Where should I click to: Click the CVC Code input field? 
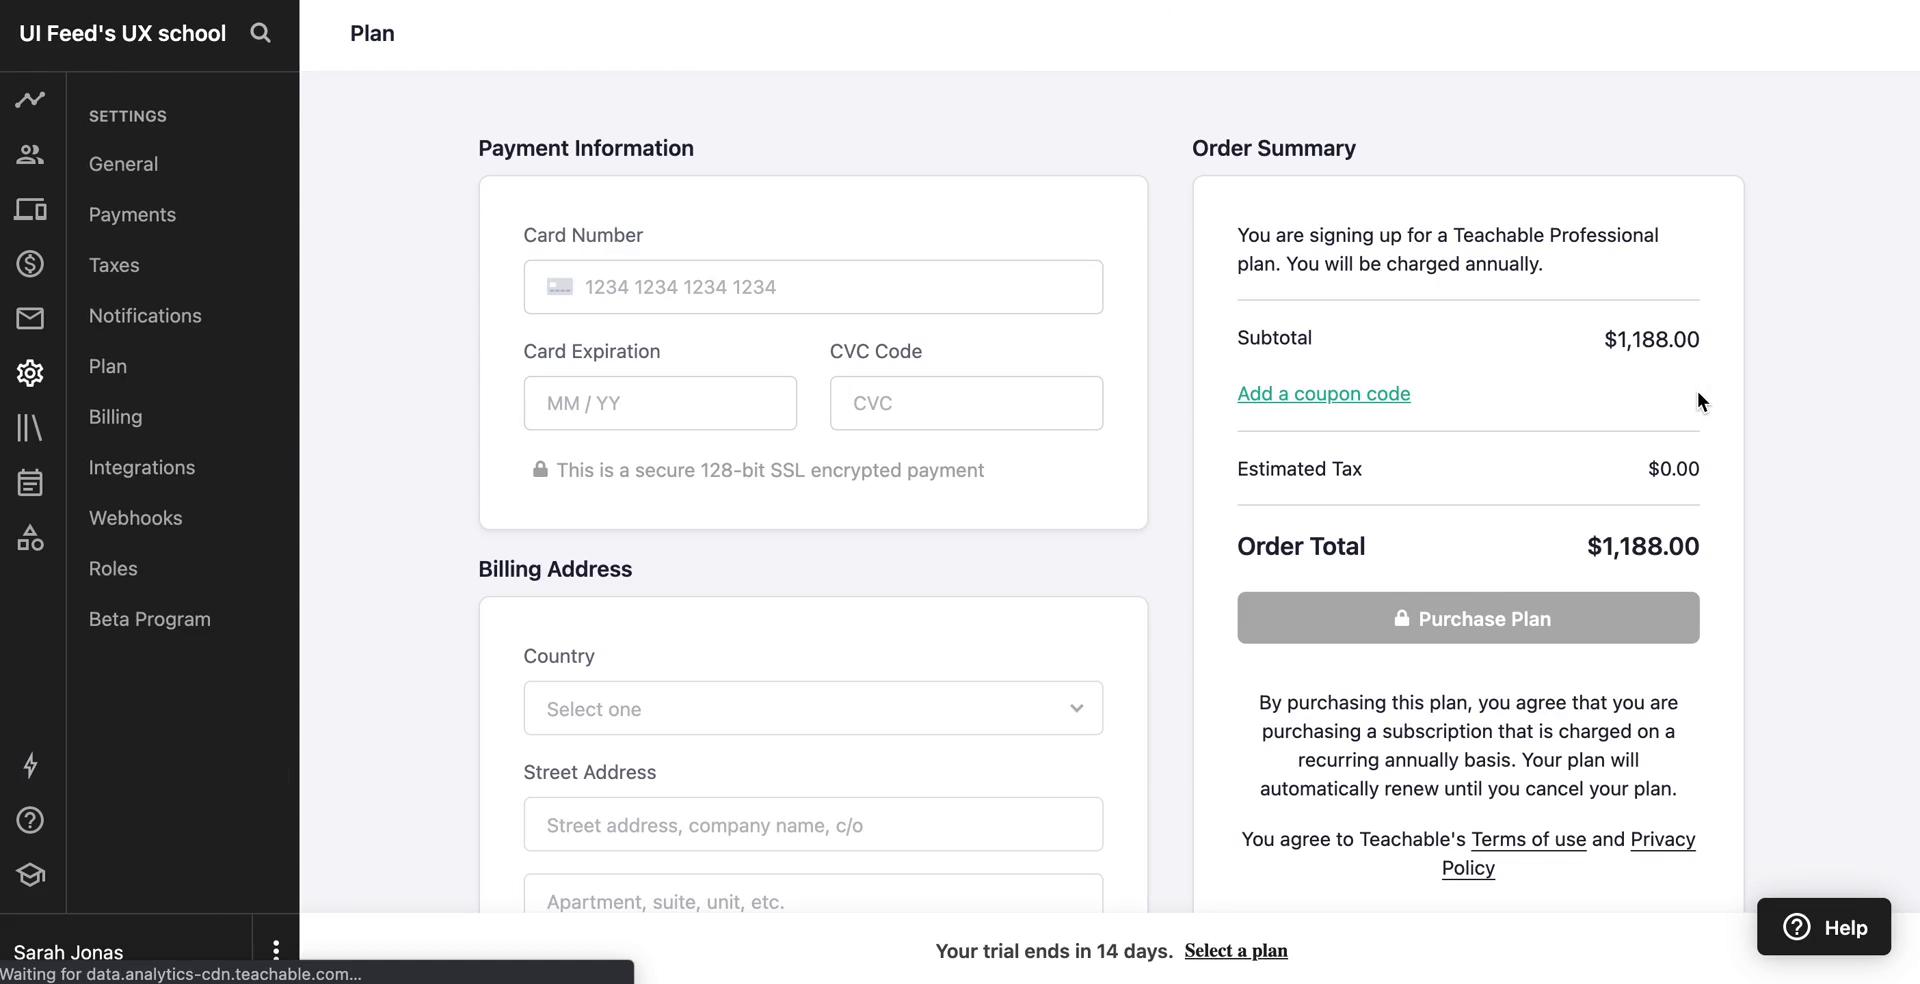966,403
